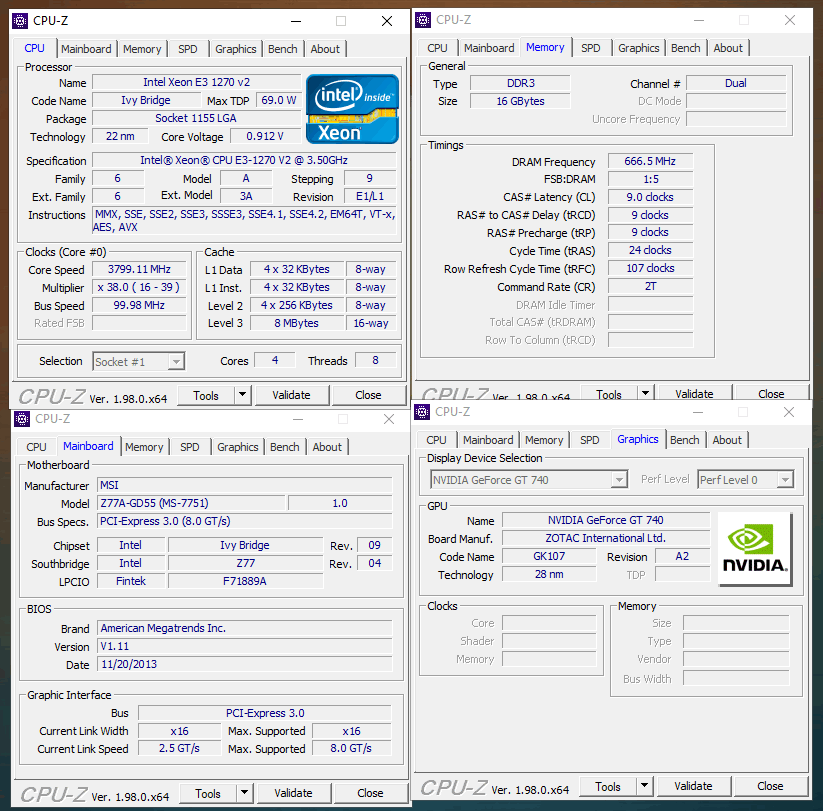Click Close in the Graphics tab window
This screenshot has height=811, width=823.
click(770, 786)
